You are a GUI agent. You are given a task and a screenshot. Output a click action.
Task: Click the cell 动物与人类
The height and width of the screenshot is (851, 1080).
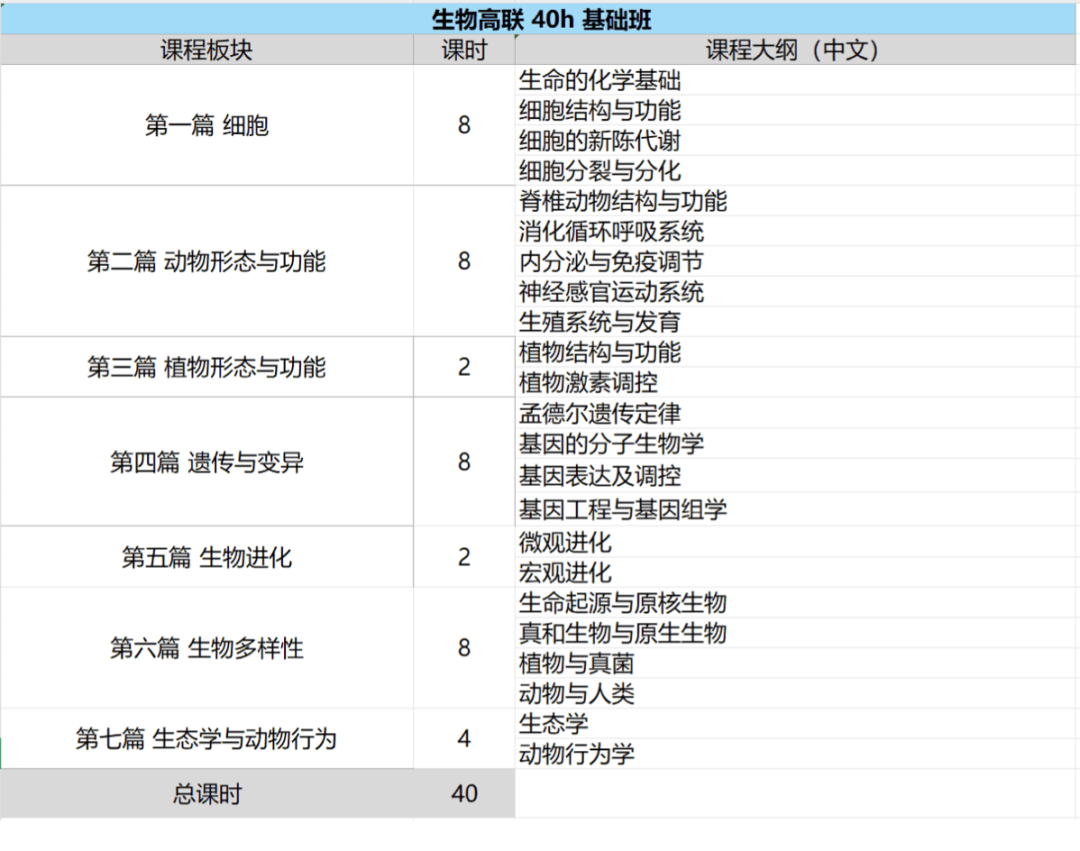[x=795, y=693]
